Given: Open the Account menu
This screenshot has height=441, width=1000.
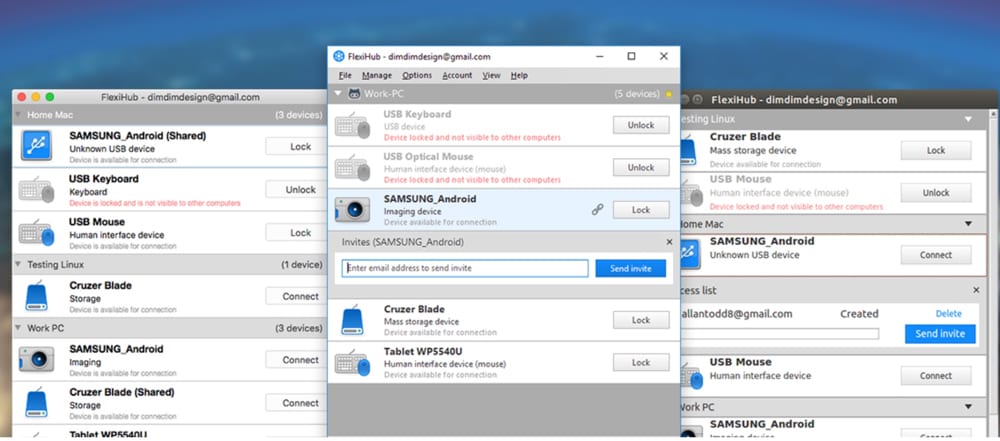Looking at the screenshot, I should click(x=457, y=75).
